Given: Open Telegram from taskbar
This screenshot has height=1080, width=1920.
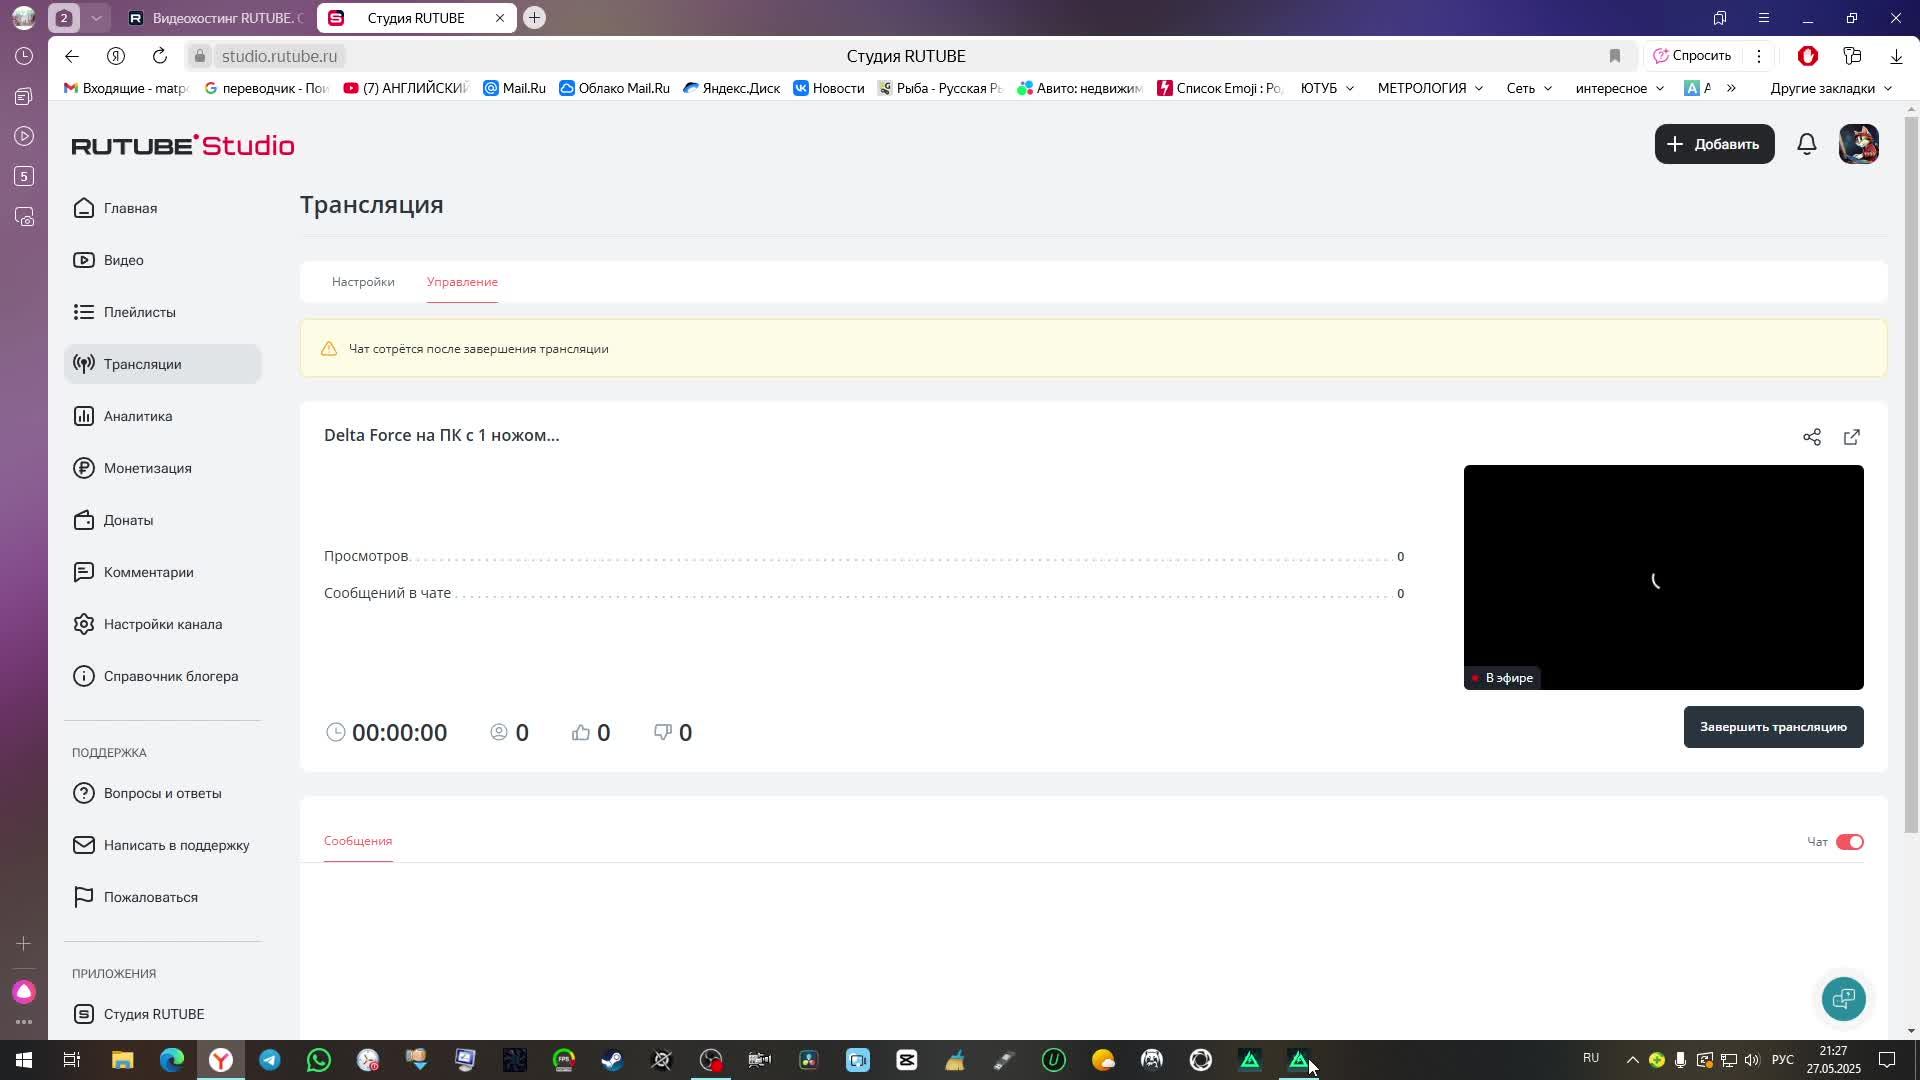Looking at the screenshot, I should click(x=270, y=1060).
